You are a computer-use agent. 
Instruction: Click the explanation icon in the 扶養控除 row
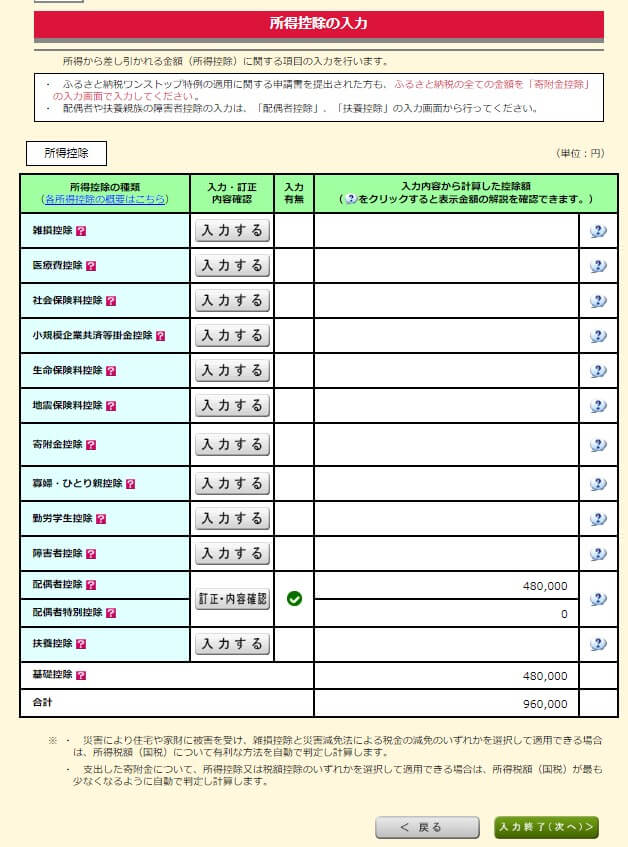598,644
